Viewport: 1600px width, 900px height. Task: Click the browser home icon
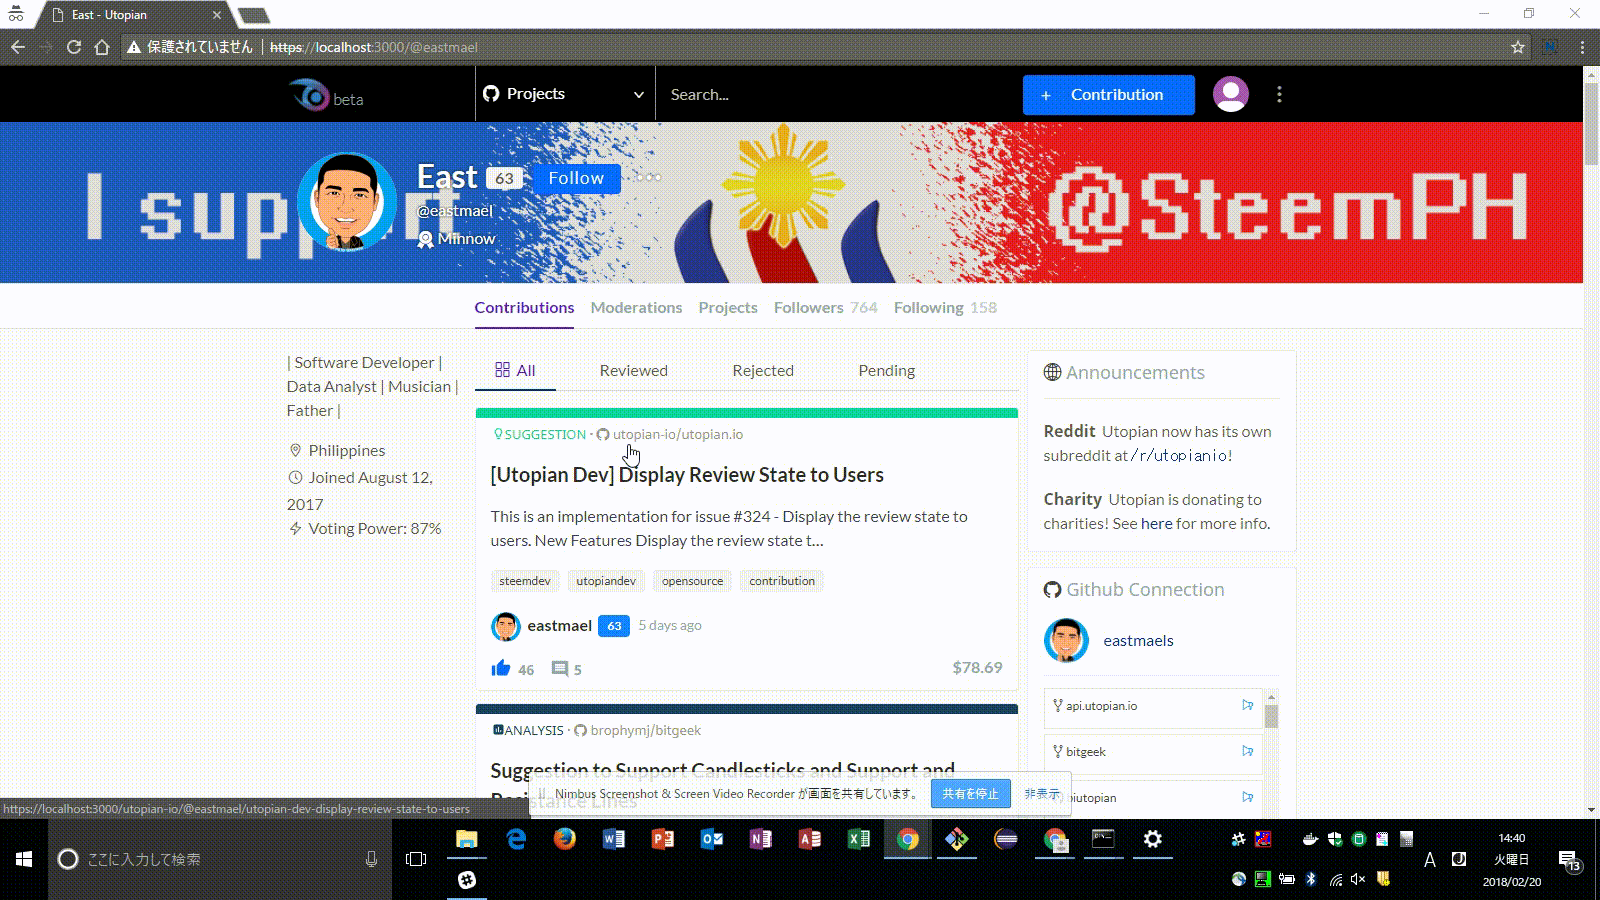tap(102, 47)
